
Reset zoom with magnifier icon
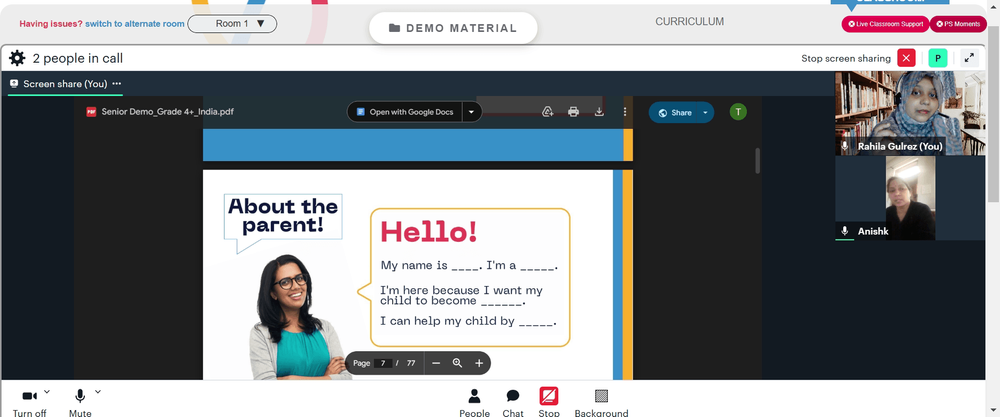(457, 363)
